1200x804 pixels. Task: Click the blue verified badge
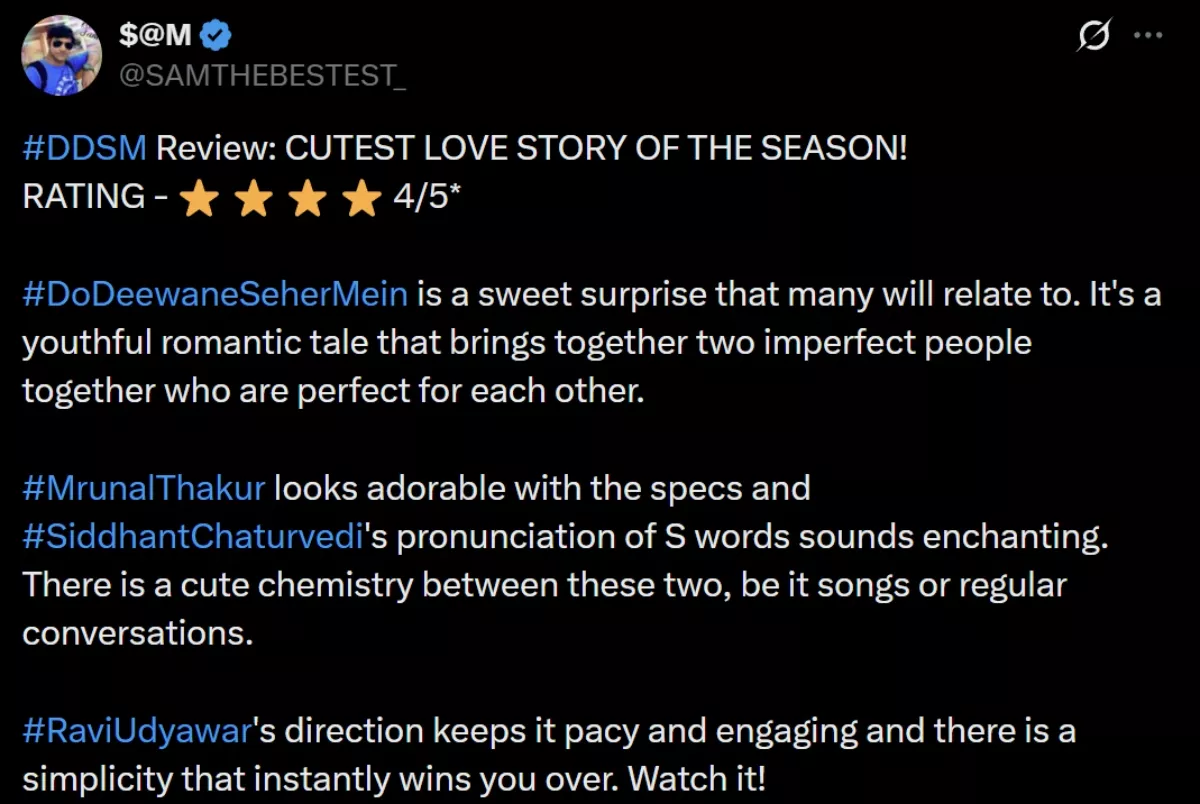point(217,37)
